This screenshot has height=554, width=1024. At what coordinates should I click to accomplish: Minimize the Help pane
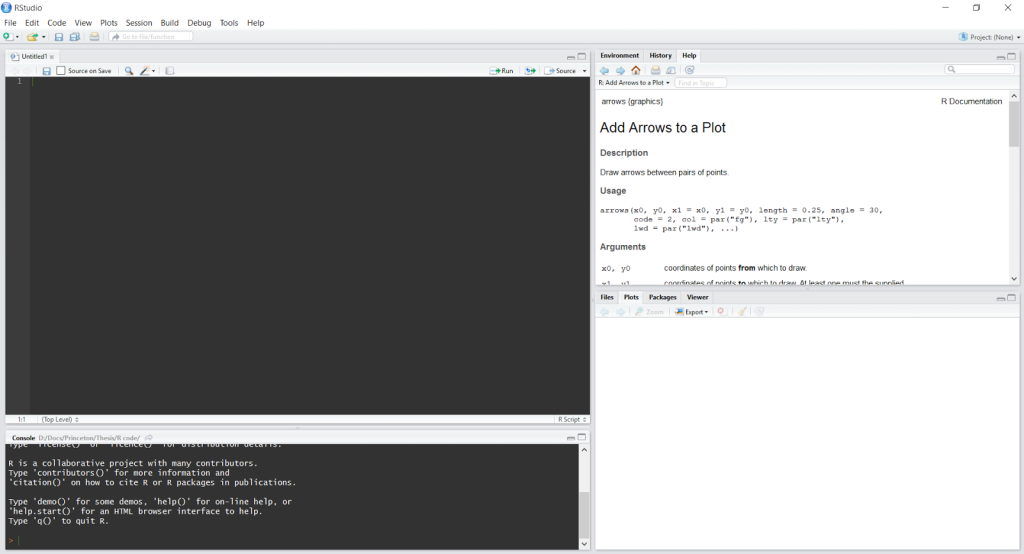point(1000,57)
